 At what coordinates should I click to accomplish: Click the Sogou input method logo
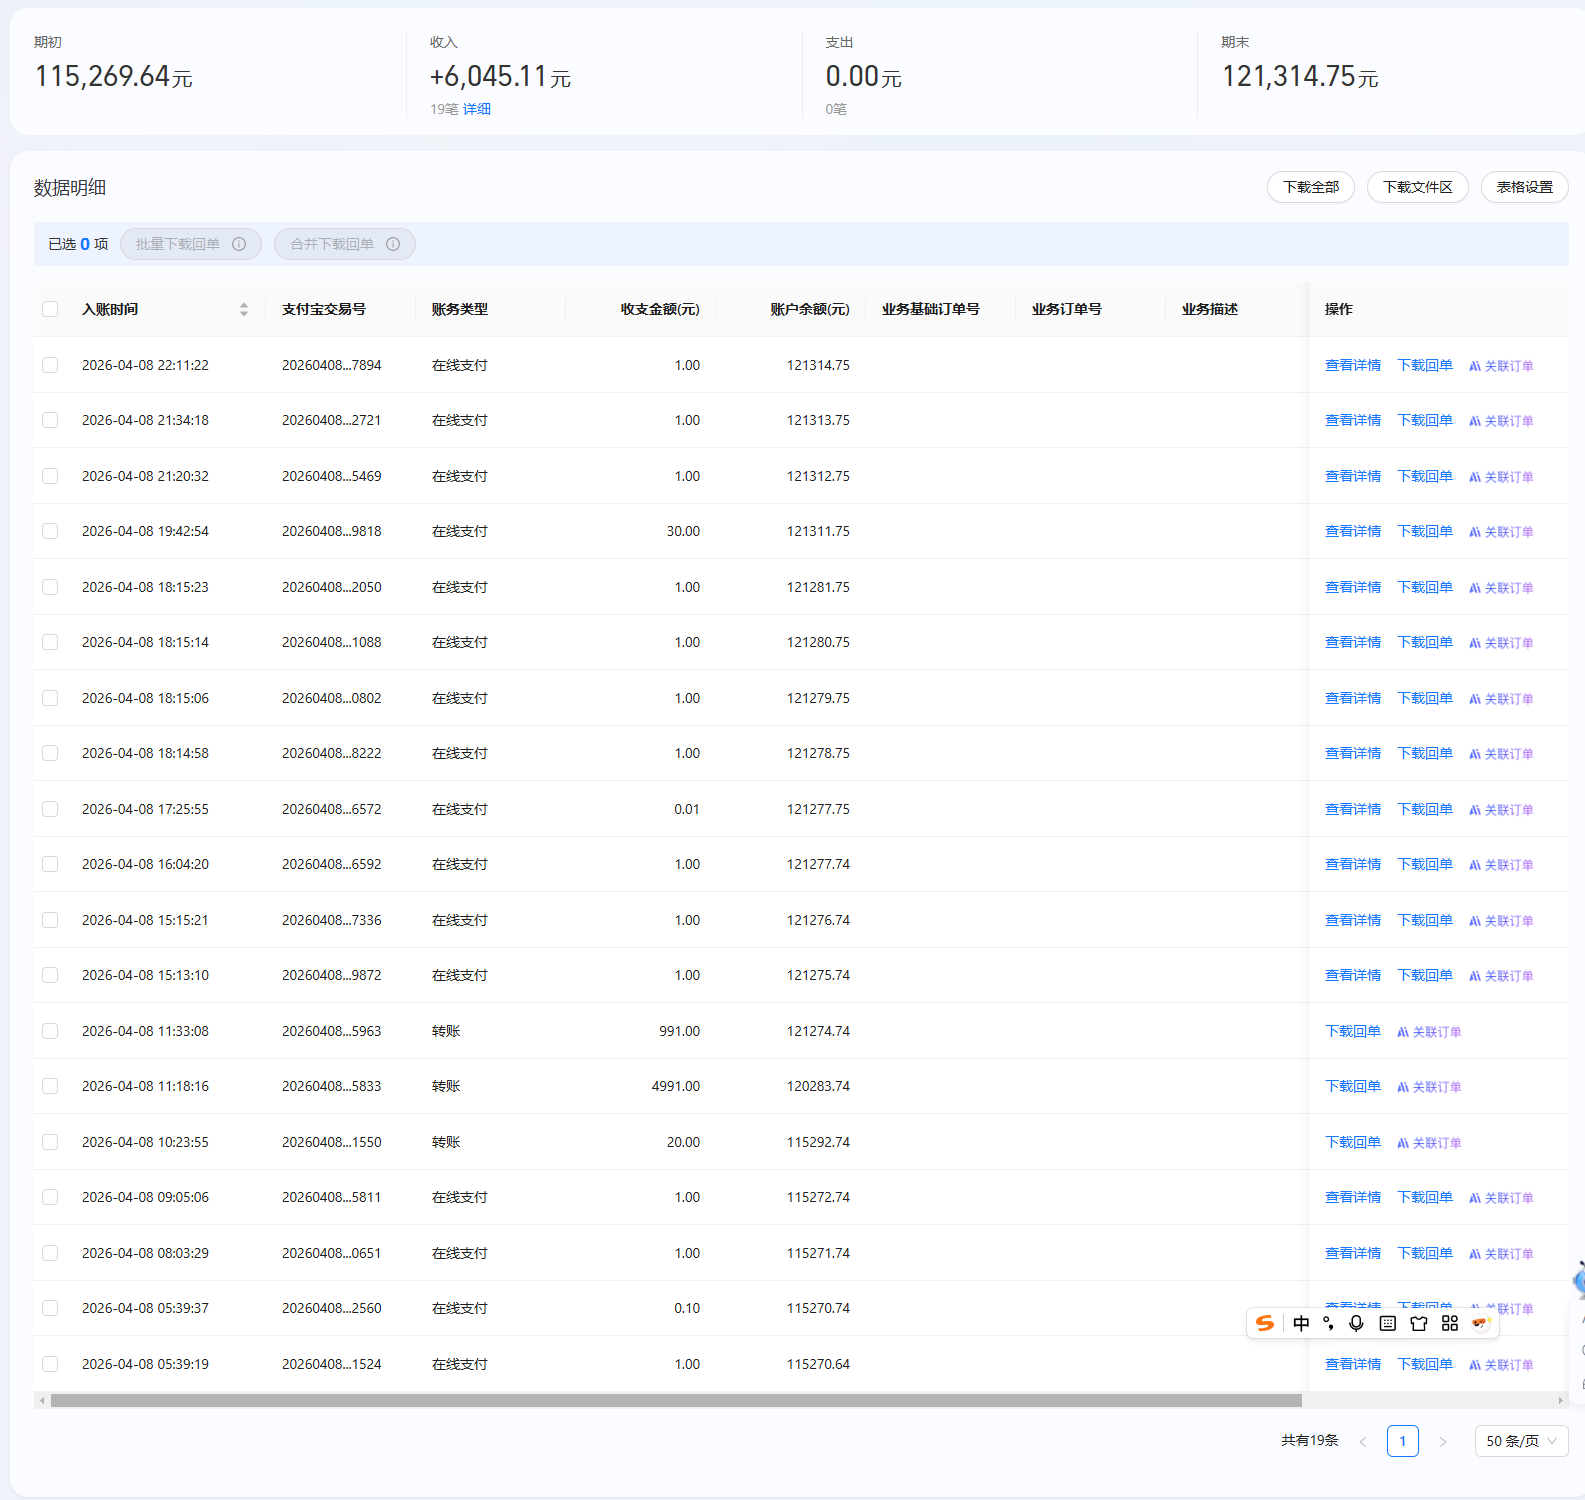tap(1265, 1323)
